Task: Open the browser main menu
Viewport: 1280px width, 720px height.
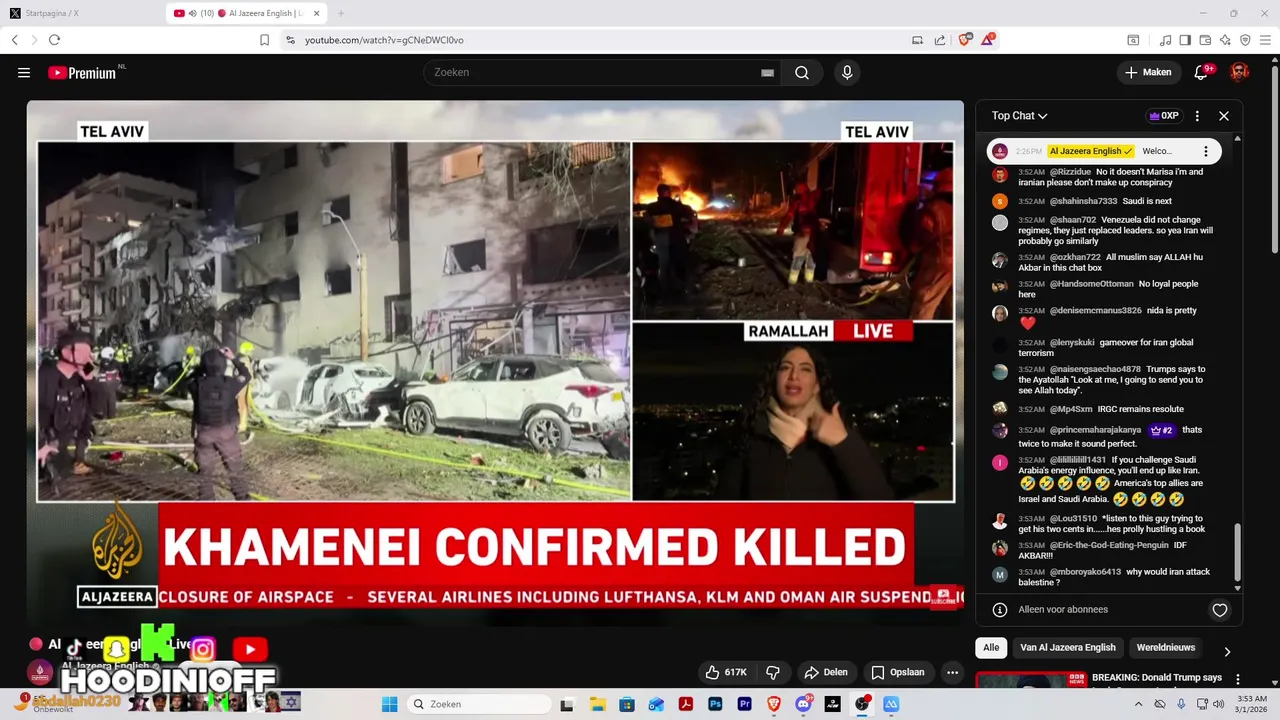Action: [x=1265, y=40]
